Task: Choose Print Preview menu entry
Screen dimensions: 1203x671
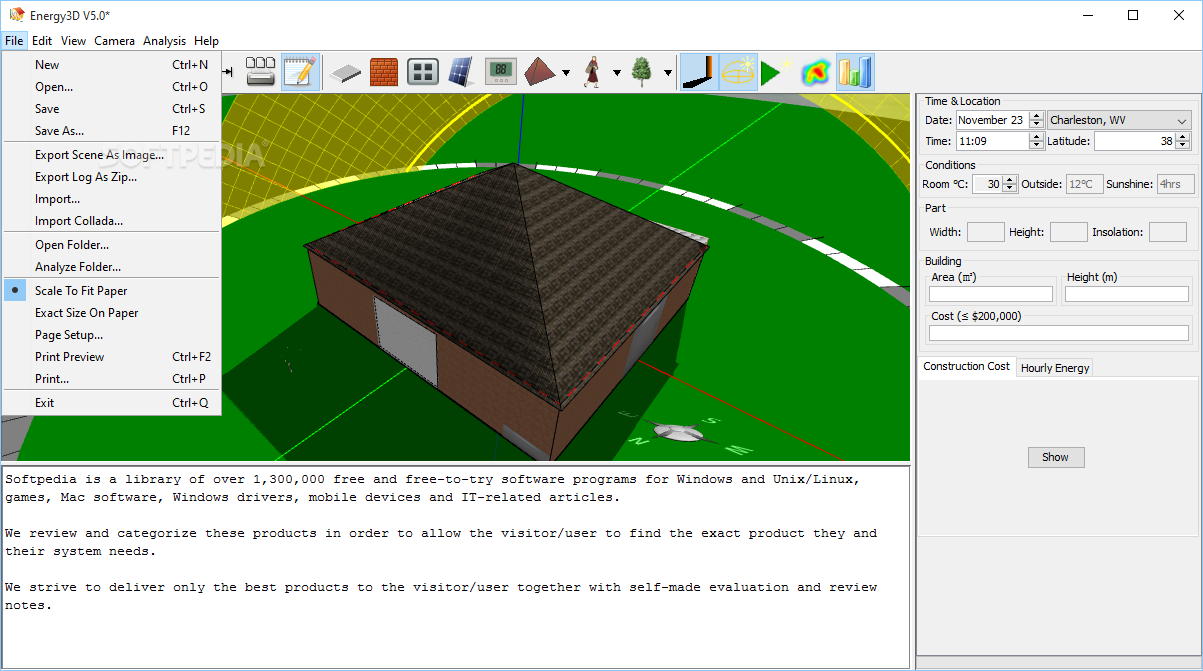Action: click(x=111, y=357)
